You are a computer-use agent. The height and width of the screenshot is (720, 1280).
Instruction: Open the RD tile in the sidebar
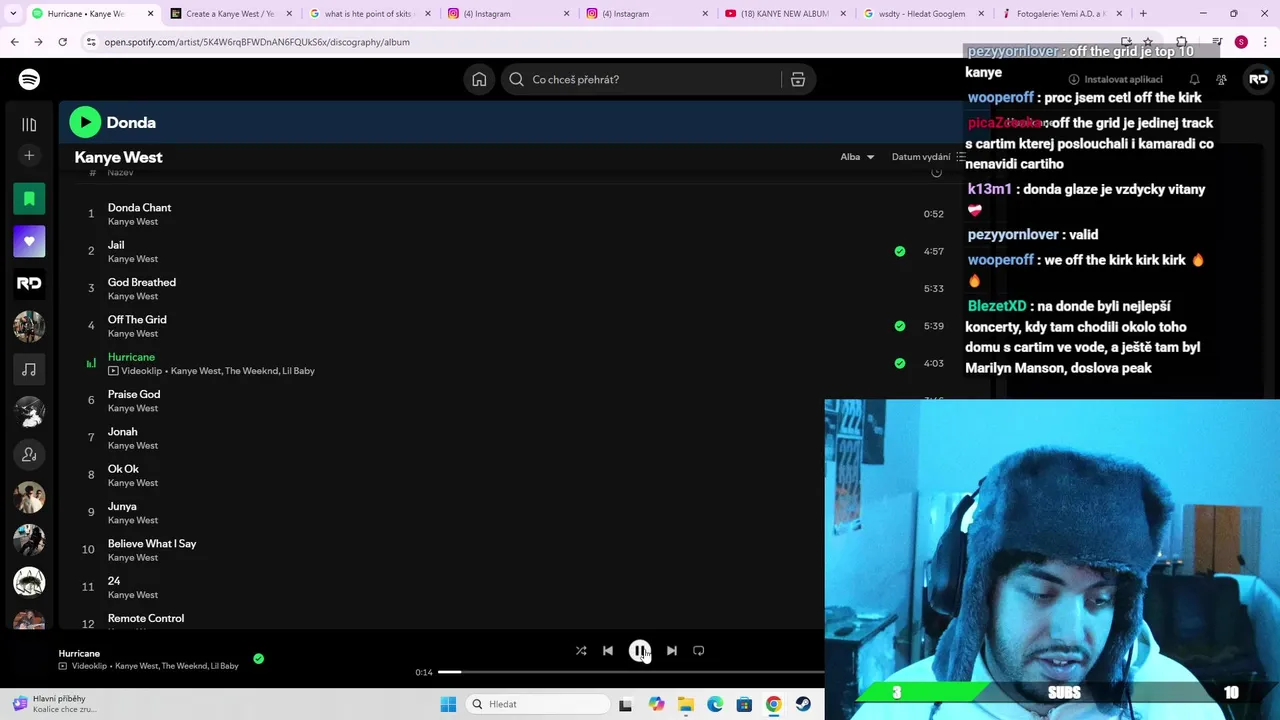[29, 284]
